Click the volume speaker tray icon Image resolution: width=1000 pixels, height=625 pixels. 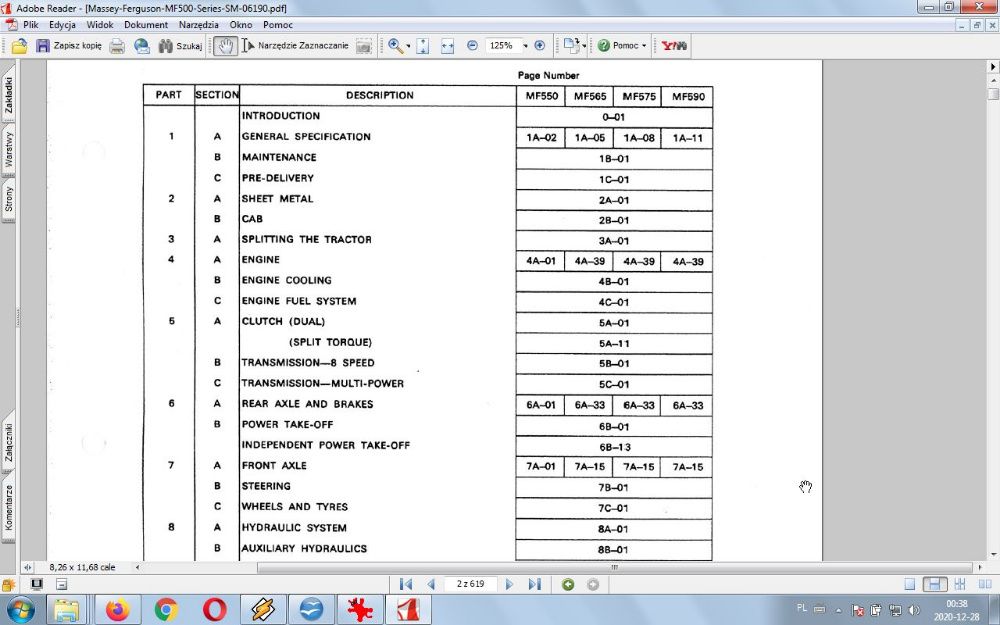point(914,610)
